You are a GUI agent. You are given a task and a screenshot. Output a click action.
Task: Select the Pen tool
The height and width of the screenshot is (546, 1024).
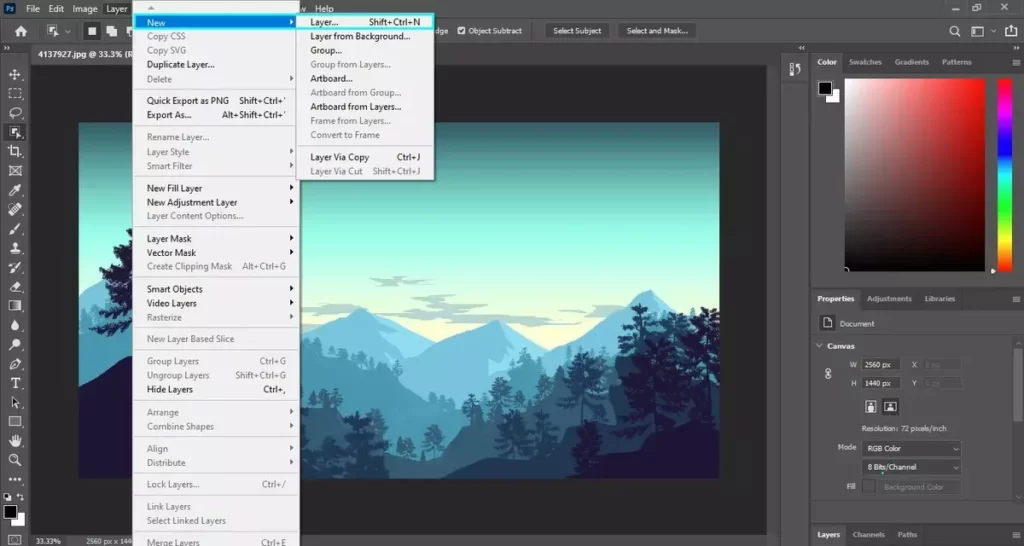(x=15, y=364)
